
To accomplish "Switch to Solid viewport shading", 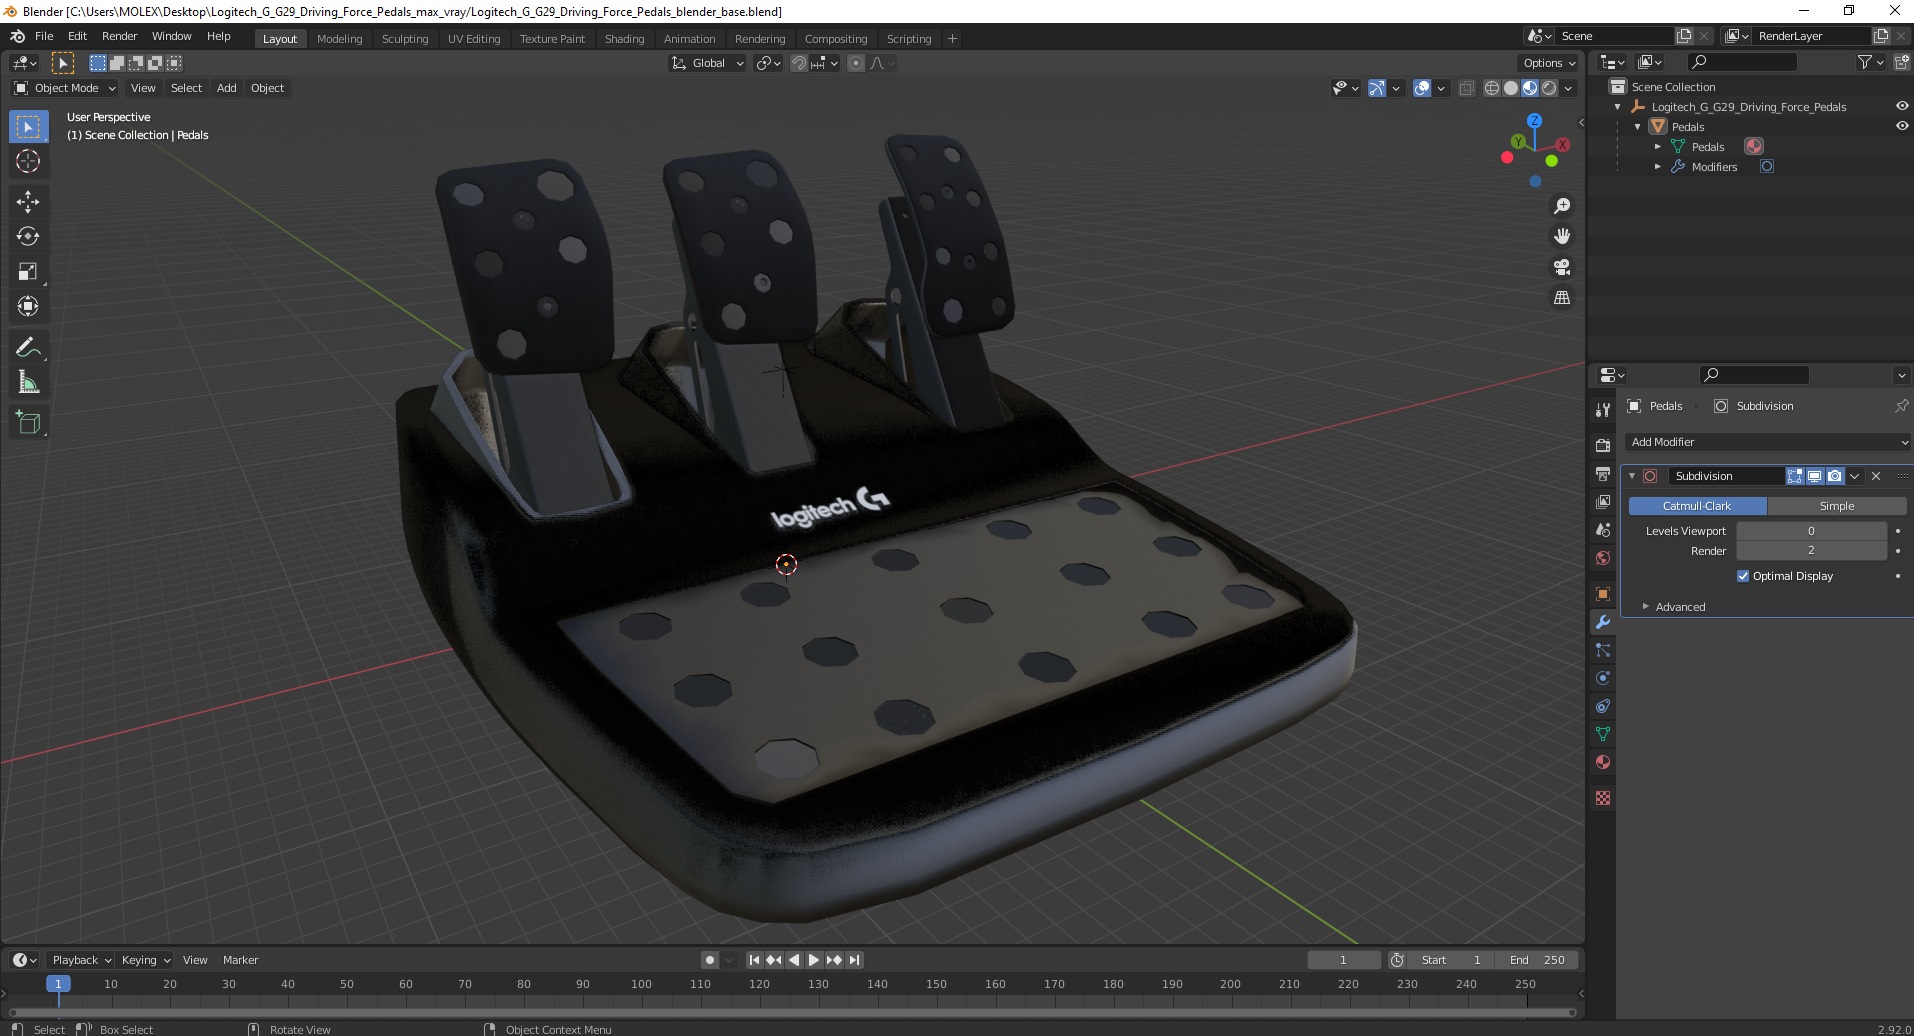I will (x=1511, y=88).
